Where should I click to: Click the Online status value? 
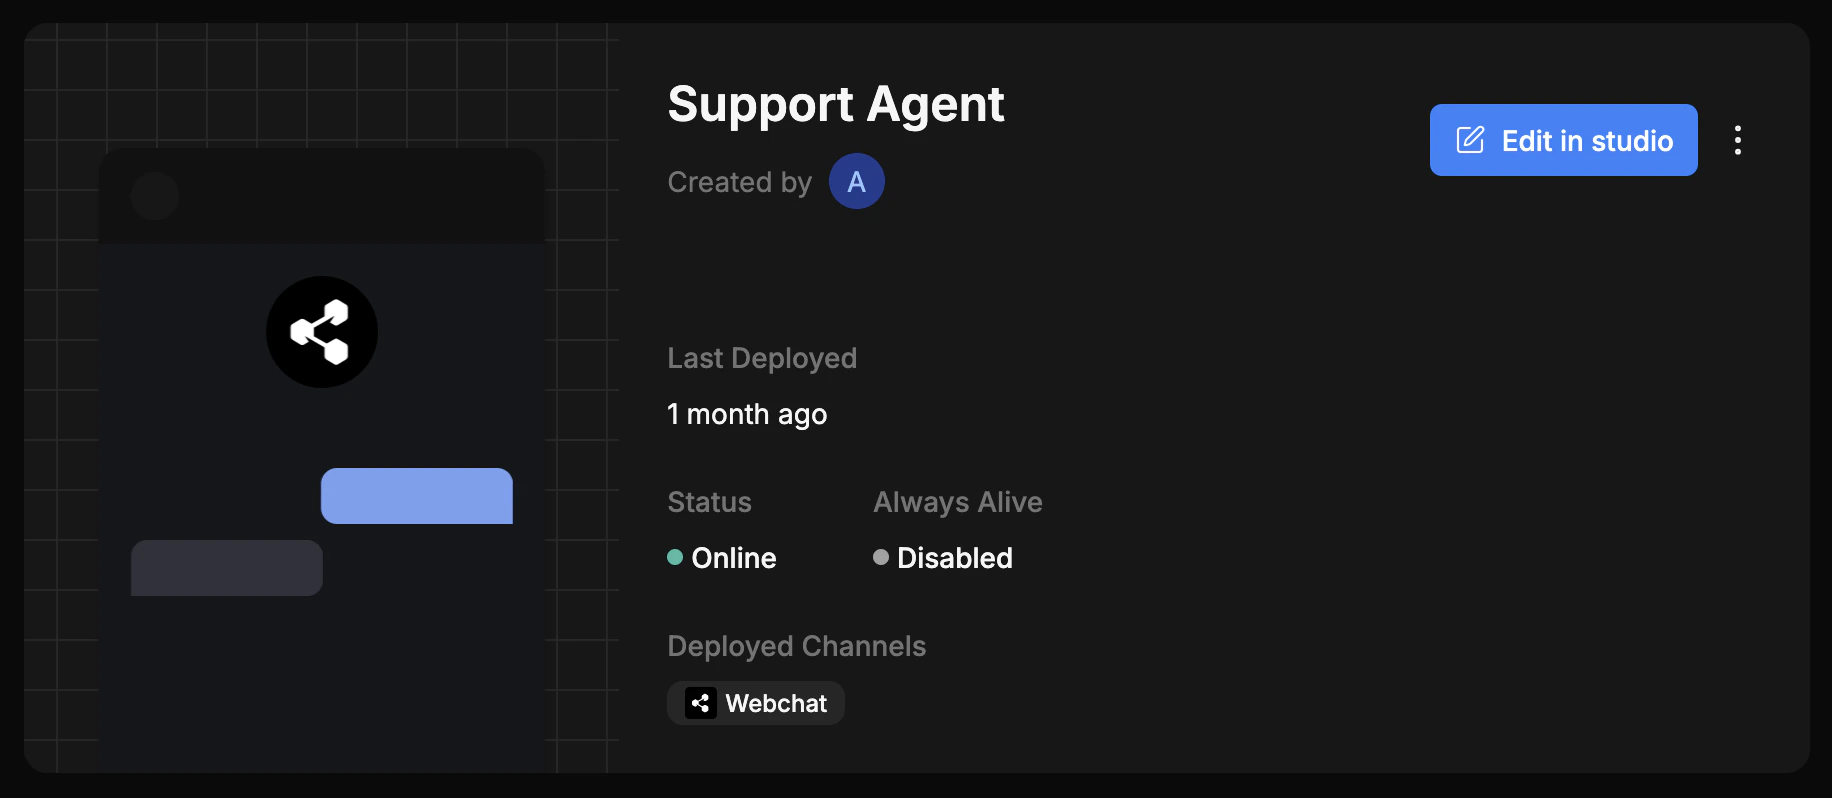[733, 558]
